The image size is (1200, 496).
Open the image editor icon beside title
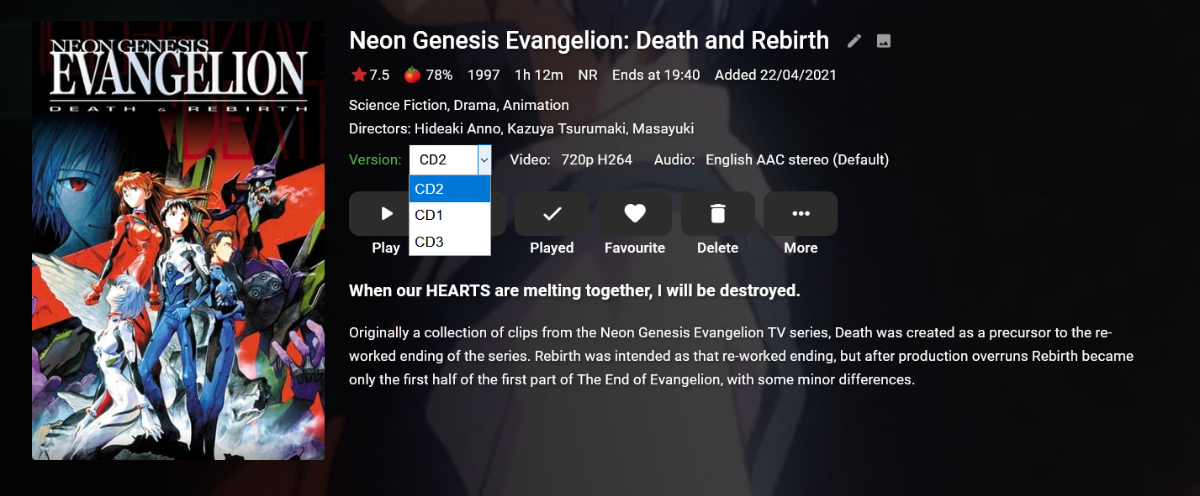883,41
